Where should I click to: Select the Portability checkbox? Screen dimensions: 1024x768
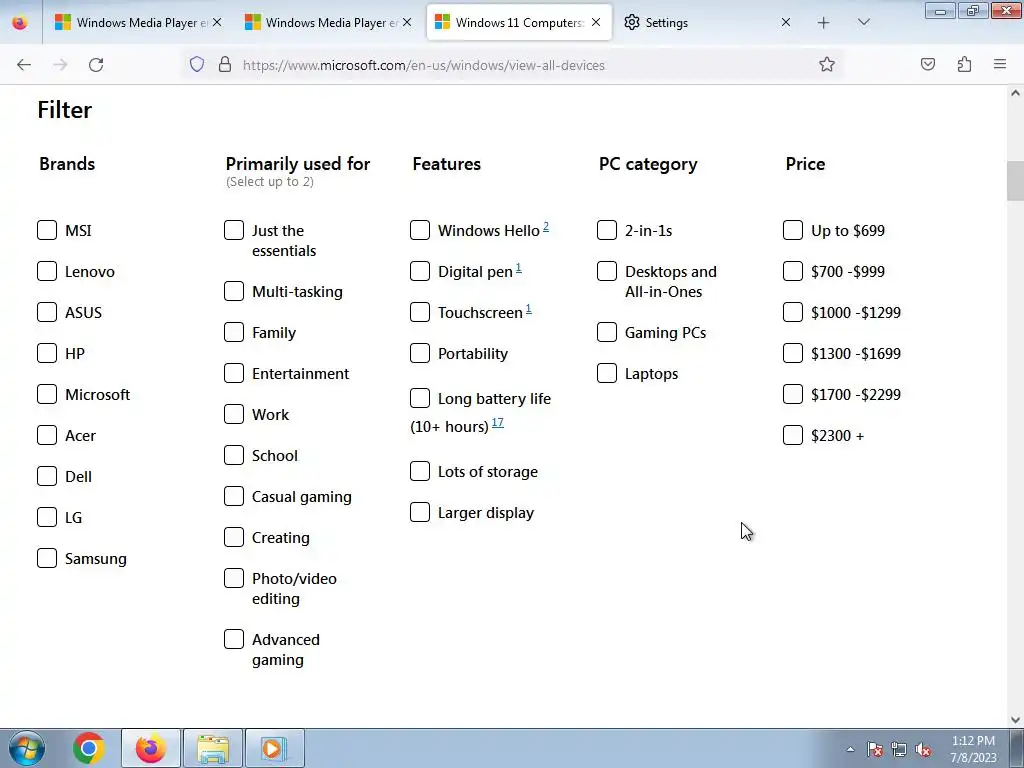(x=420, y=353)
